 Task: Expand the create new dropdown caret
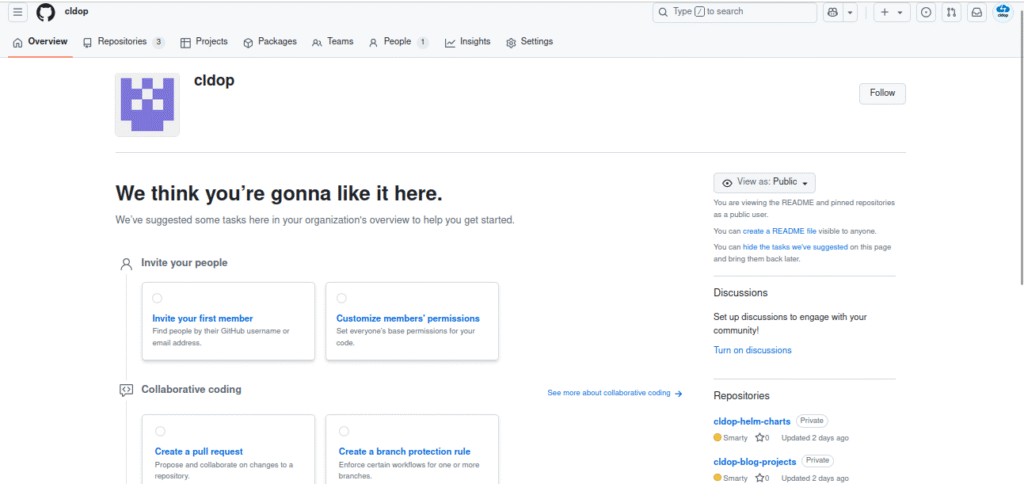(x=900, y=12)
